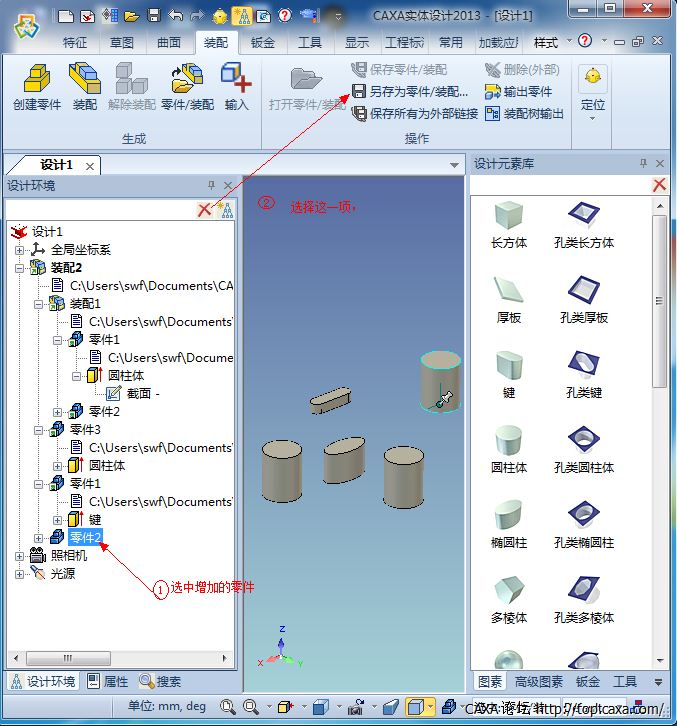Screen dimensions: 677x726
Task: Click the Assemble (装配) ribbon icon
Action: point(85,87)
